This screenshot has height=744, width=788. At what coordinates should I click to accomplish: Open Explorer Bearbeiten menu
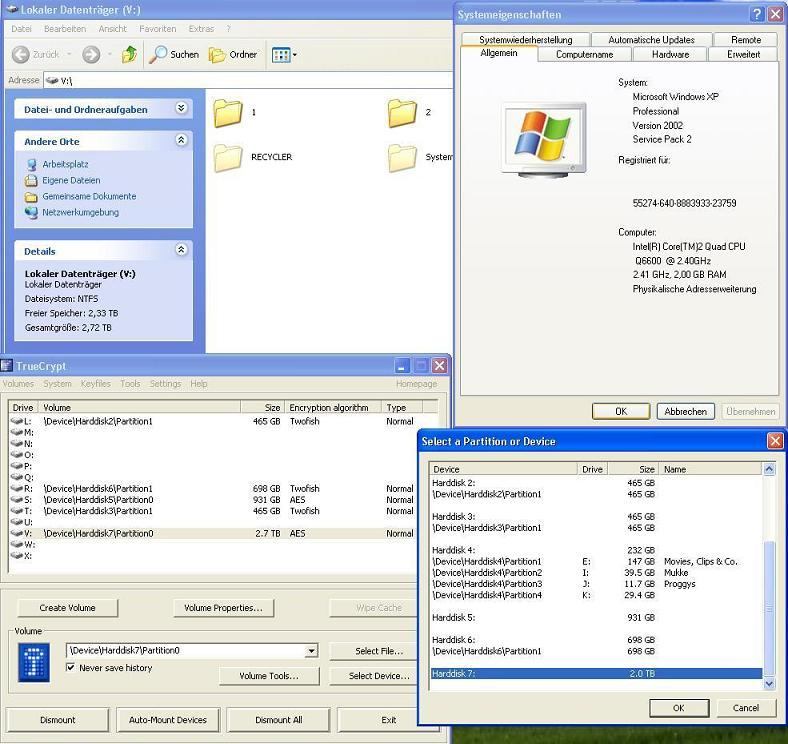point(65,29)
